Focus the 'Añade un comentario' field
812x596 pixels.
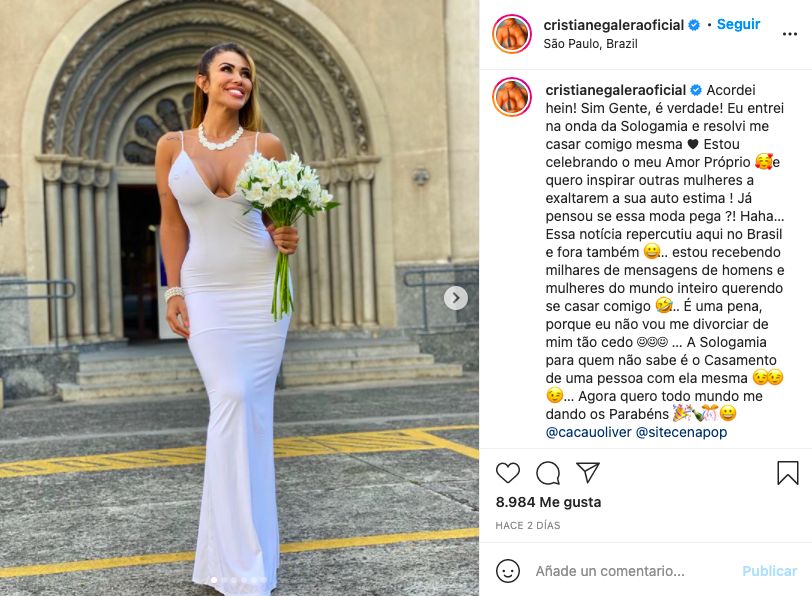(x=632, y=571)
